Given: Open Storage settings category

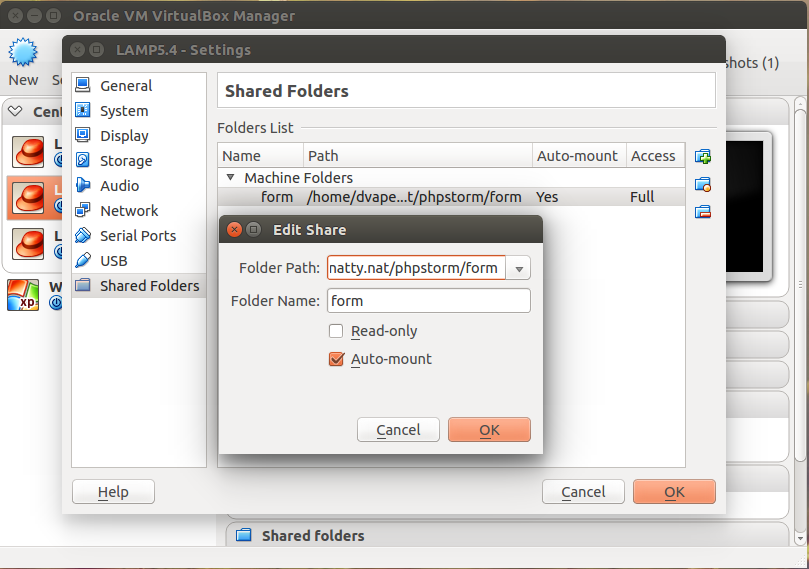Looking at the screenshot, I should 138,160.
